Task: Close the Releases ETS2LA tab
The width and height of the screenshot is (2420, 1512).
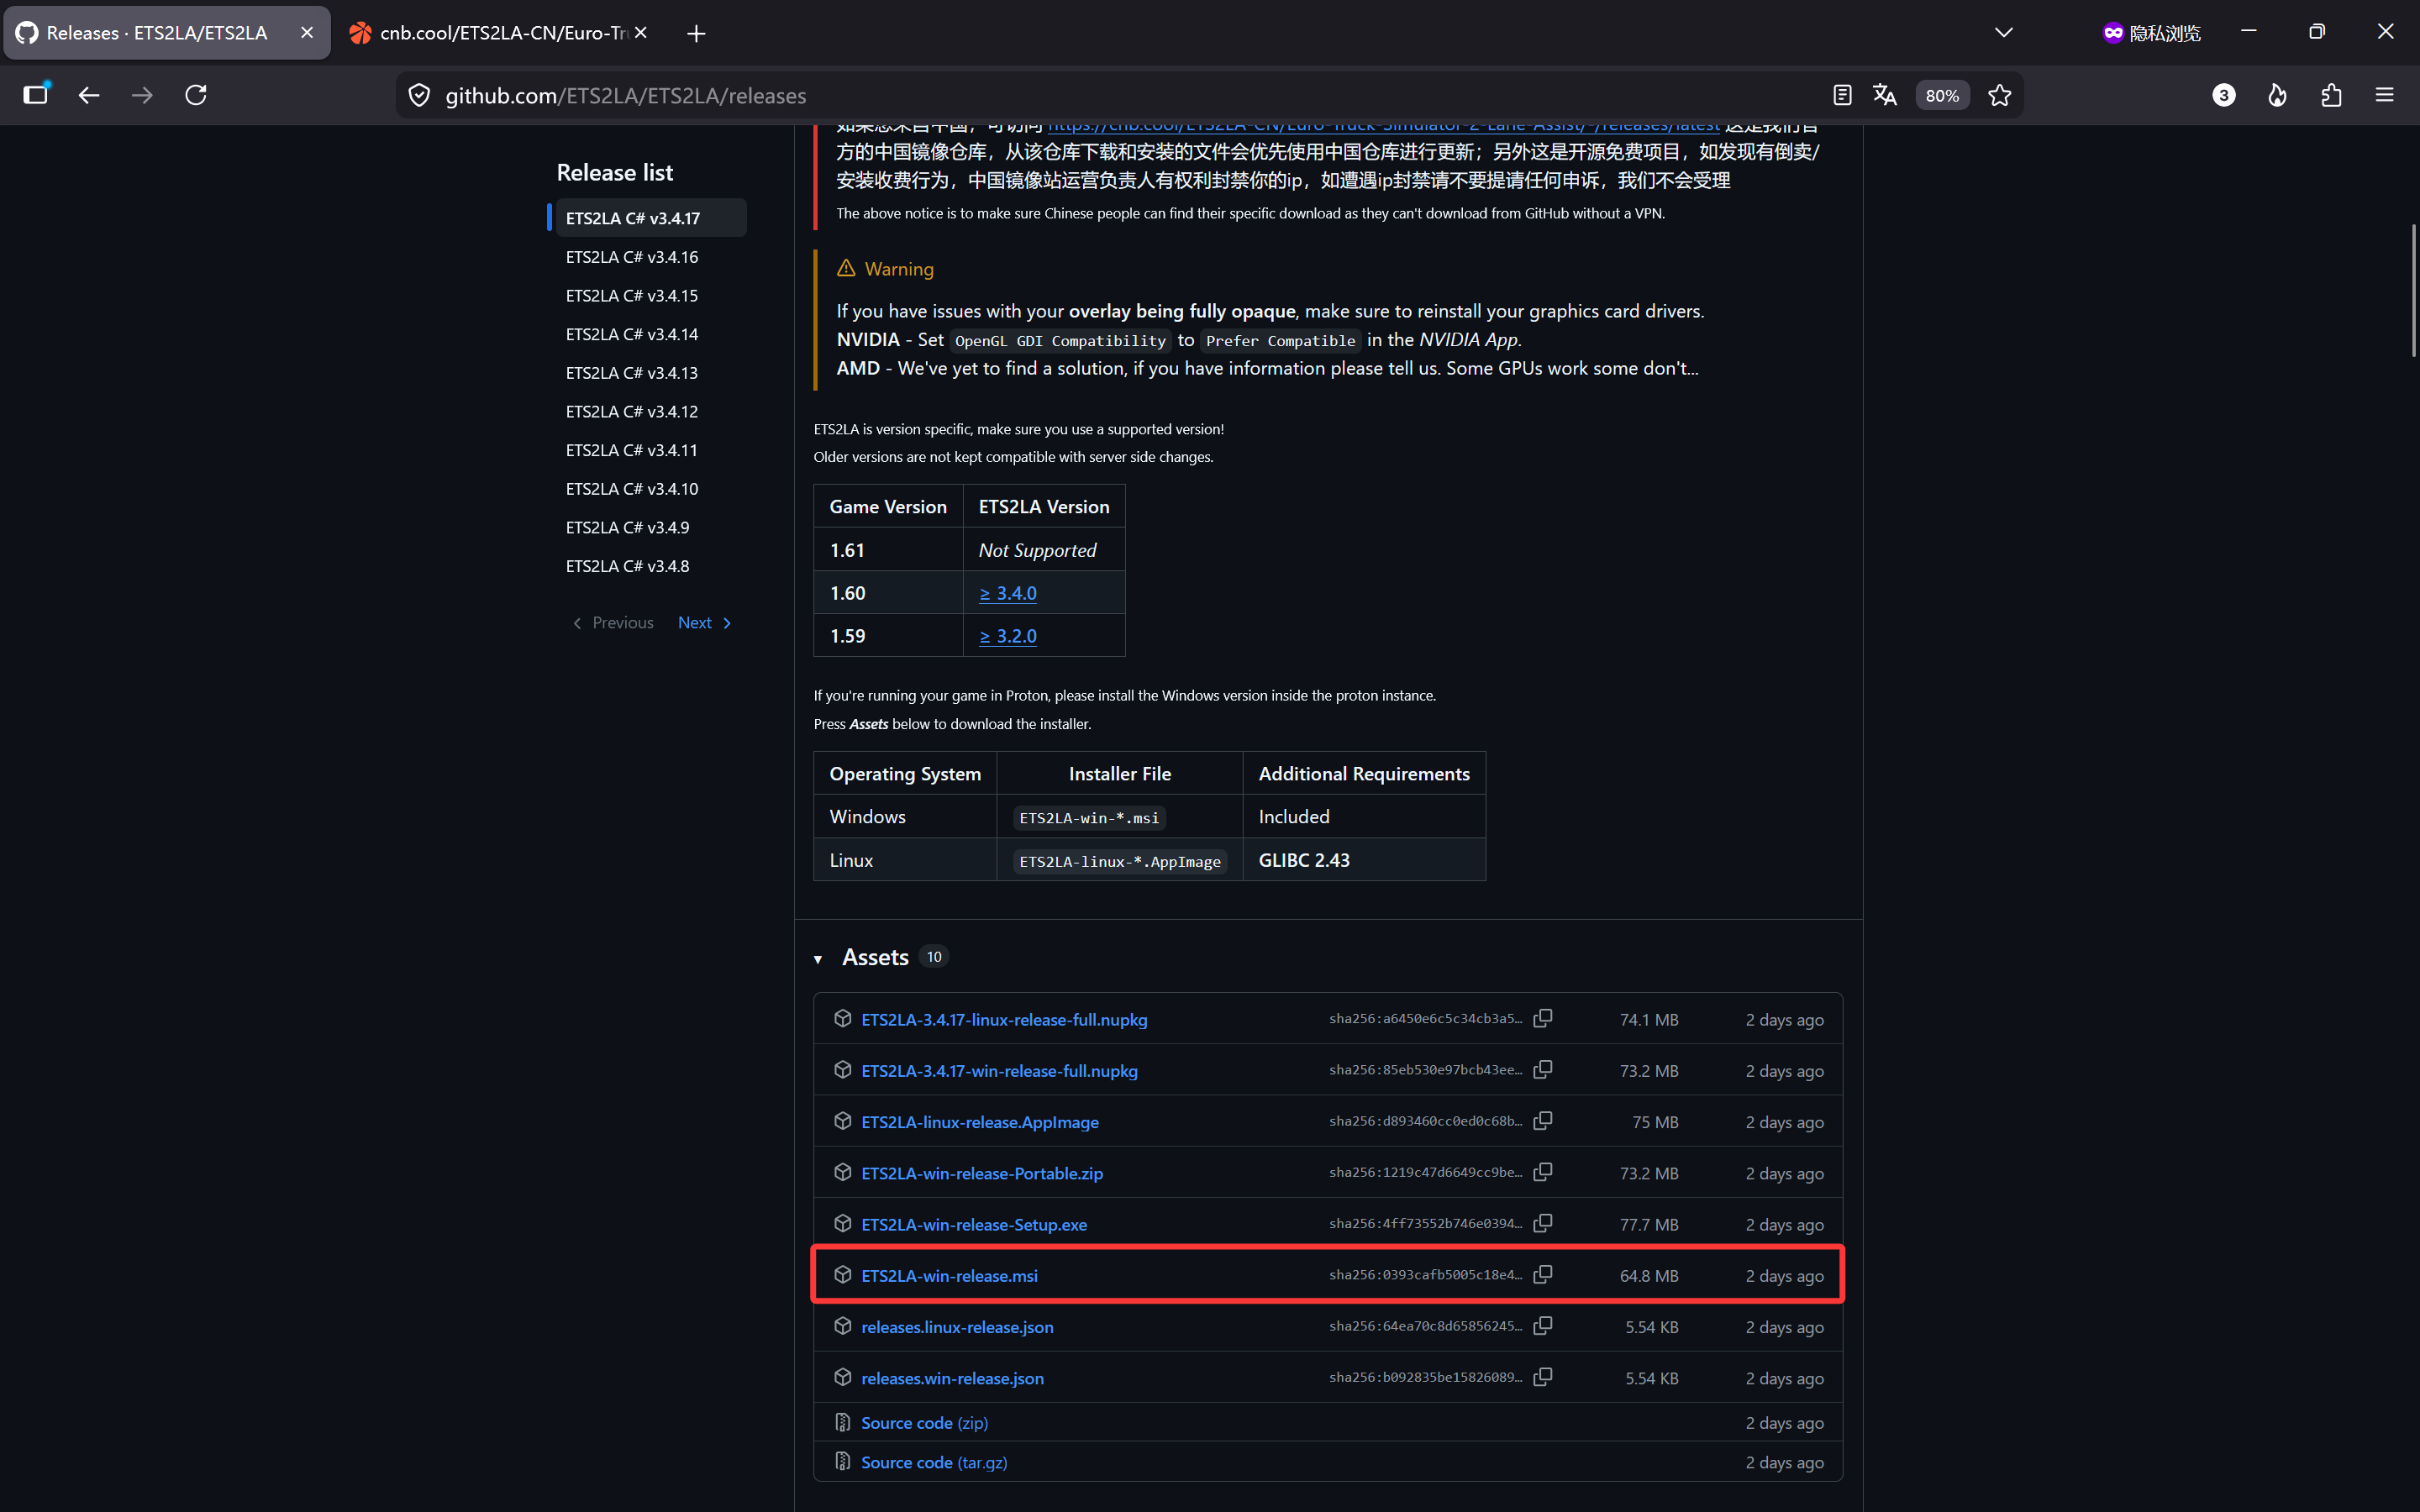Action: point(307,33)
